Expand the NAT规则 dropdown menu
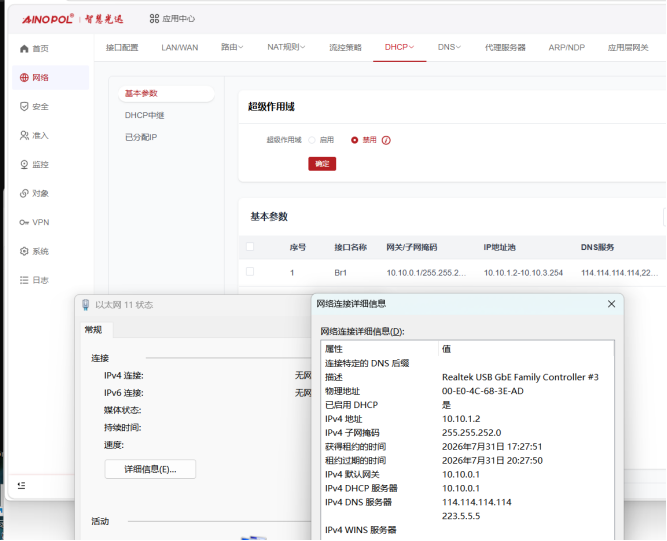The width and height of the screenshot is (667, 541). point(286,47)
